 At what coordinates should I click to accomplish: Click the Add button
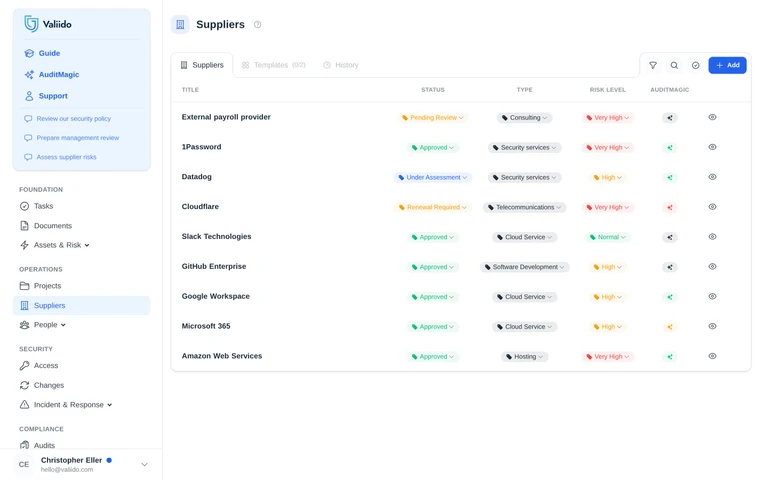coord(727,65)
